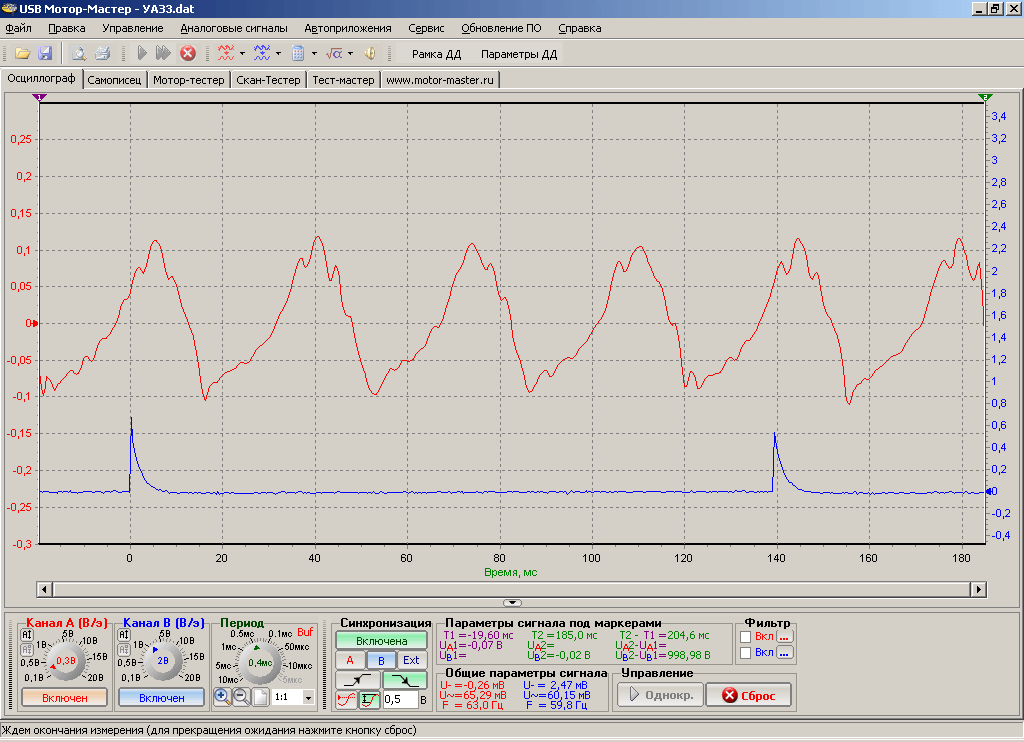1024x742 pixels.
Task: Expand dropdown arrow beside blue waveform icon
Action: pos(278,54)
